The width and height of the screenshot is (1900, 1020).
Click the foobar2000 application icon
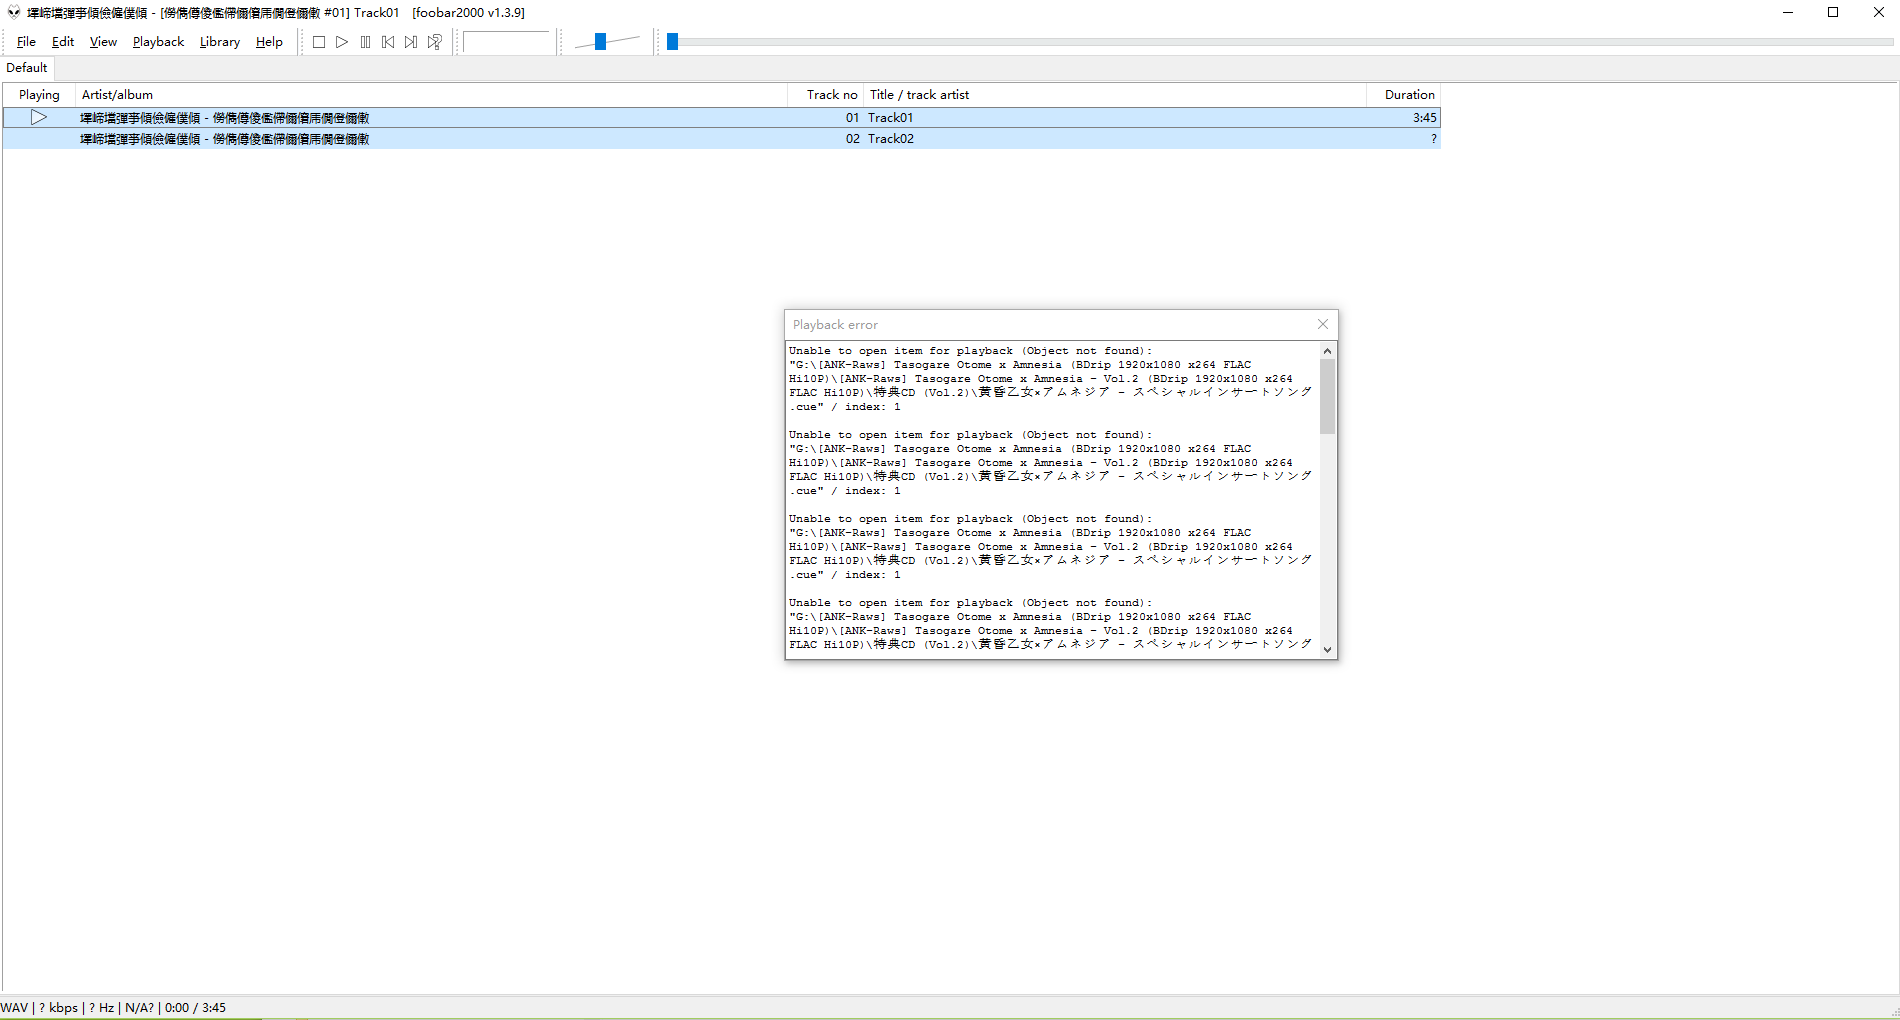coord(13,13)
